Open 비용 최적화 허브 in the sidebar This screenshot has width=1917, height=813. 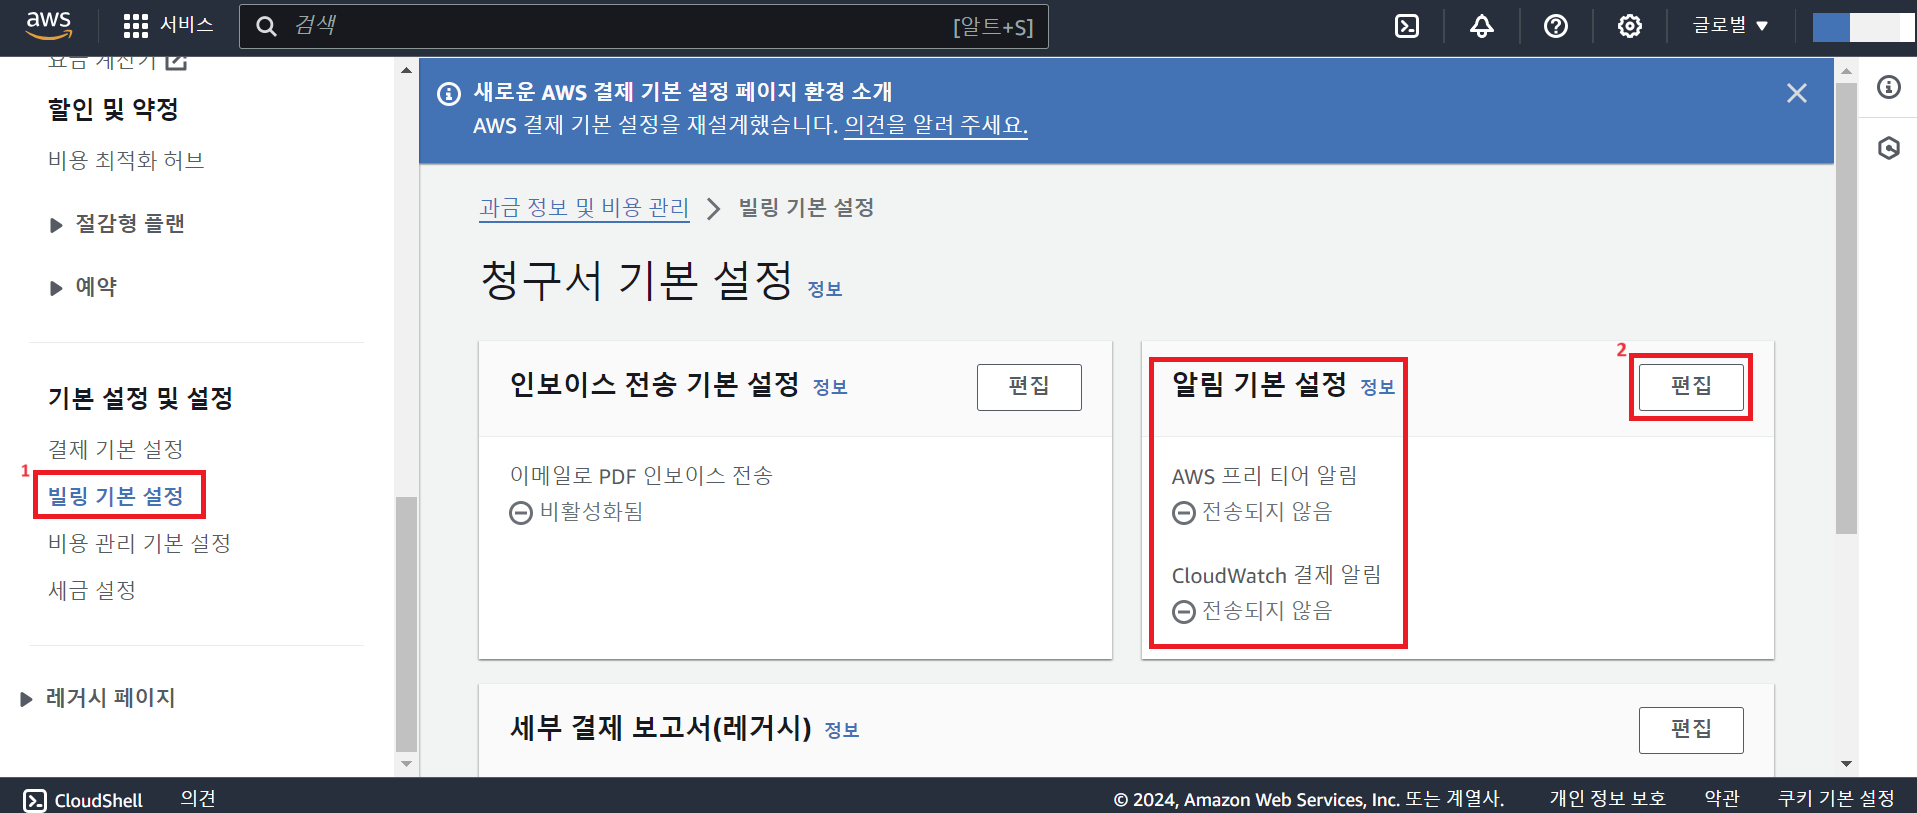click(126, 161)
